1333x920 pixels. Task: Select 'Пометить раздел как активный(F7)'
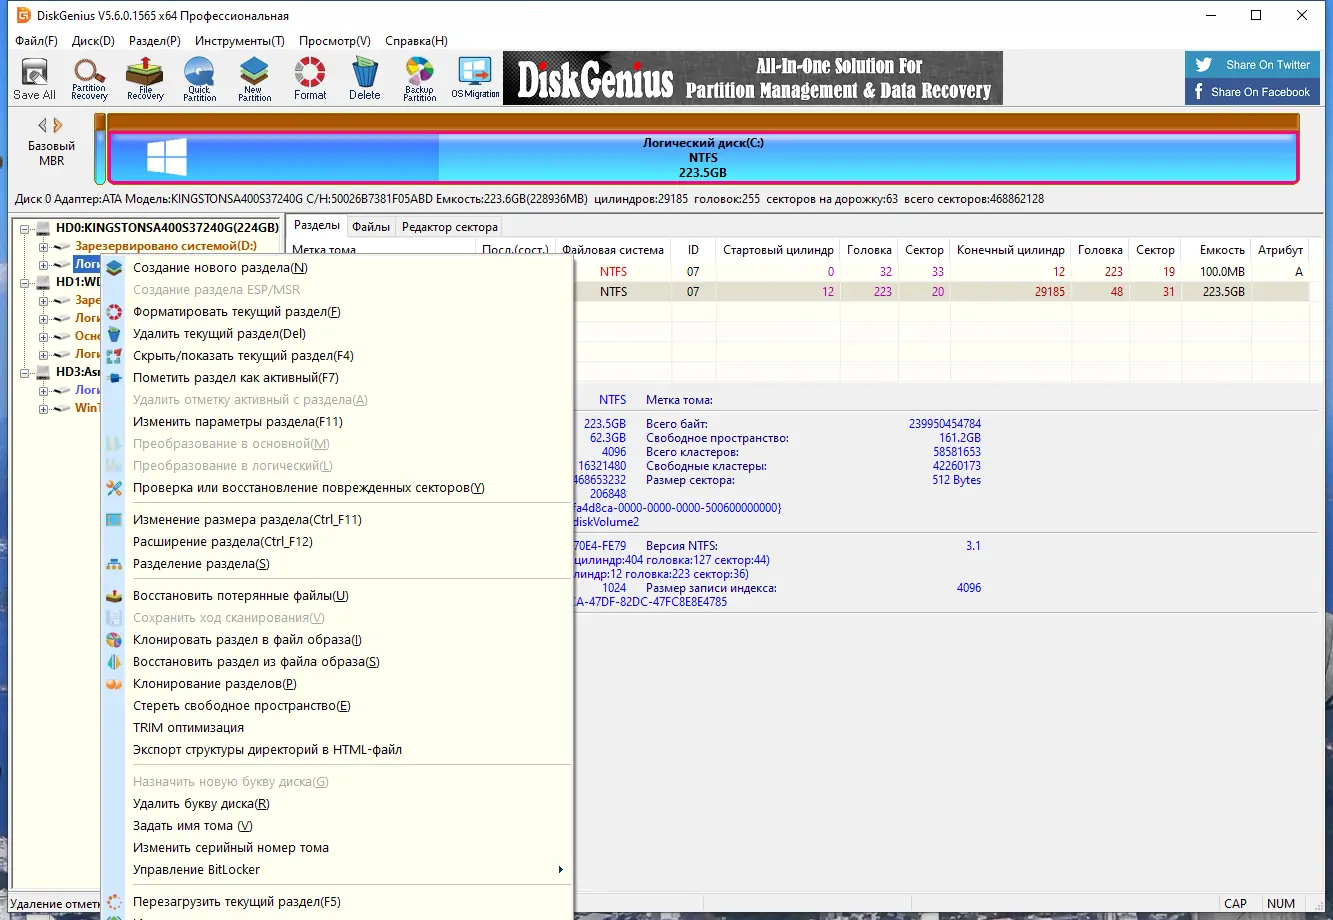point(337,378)
